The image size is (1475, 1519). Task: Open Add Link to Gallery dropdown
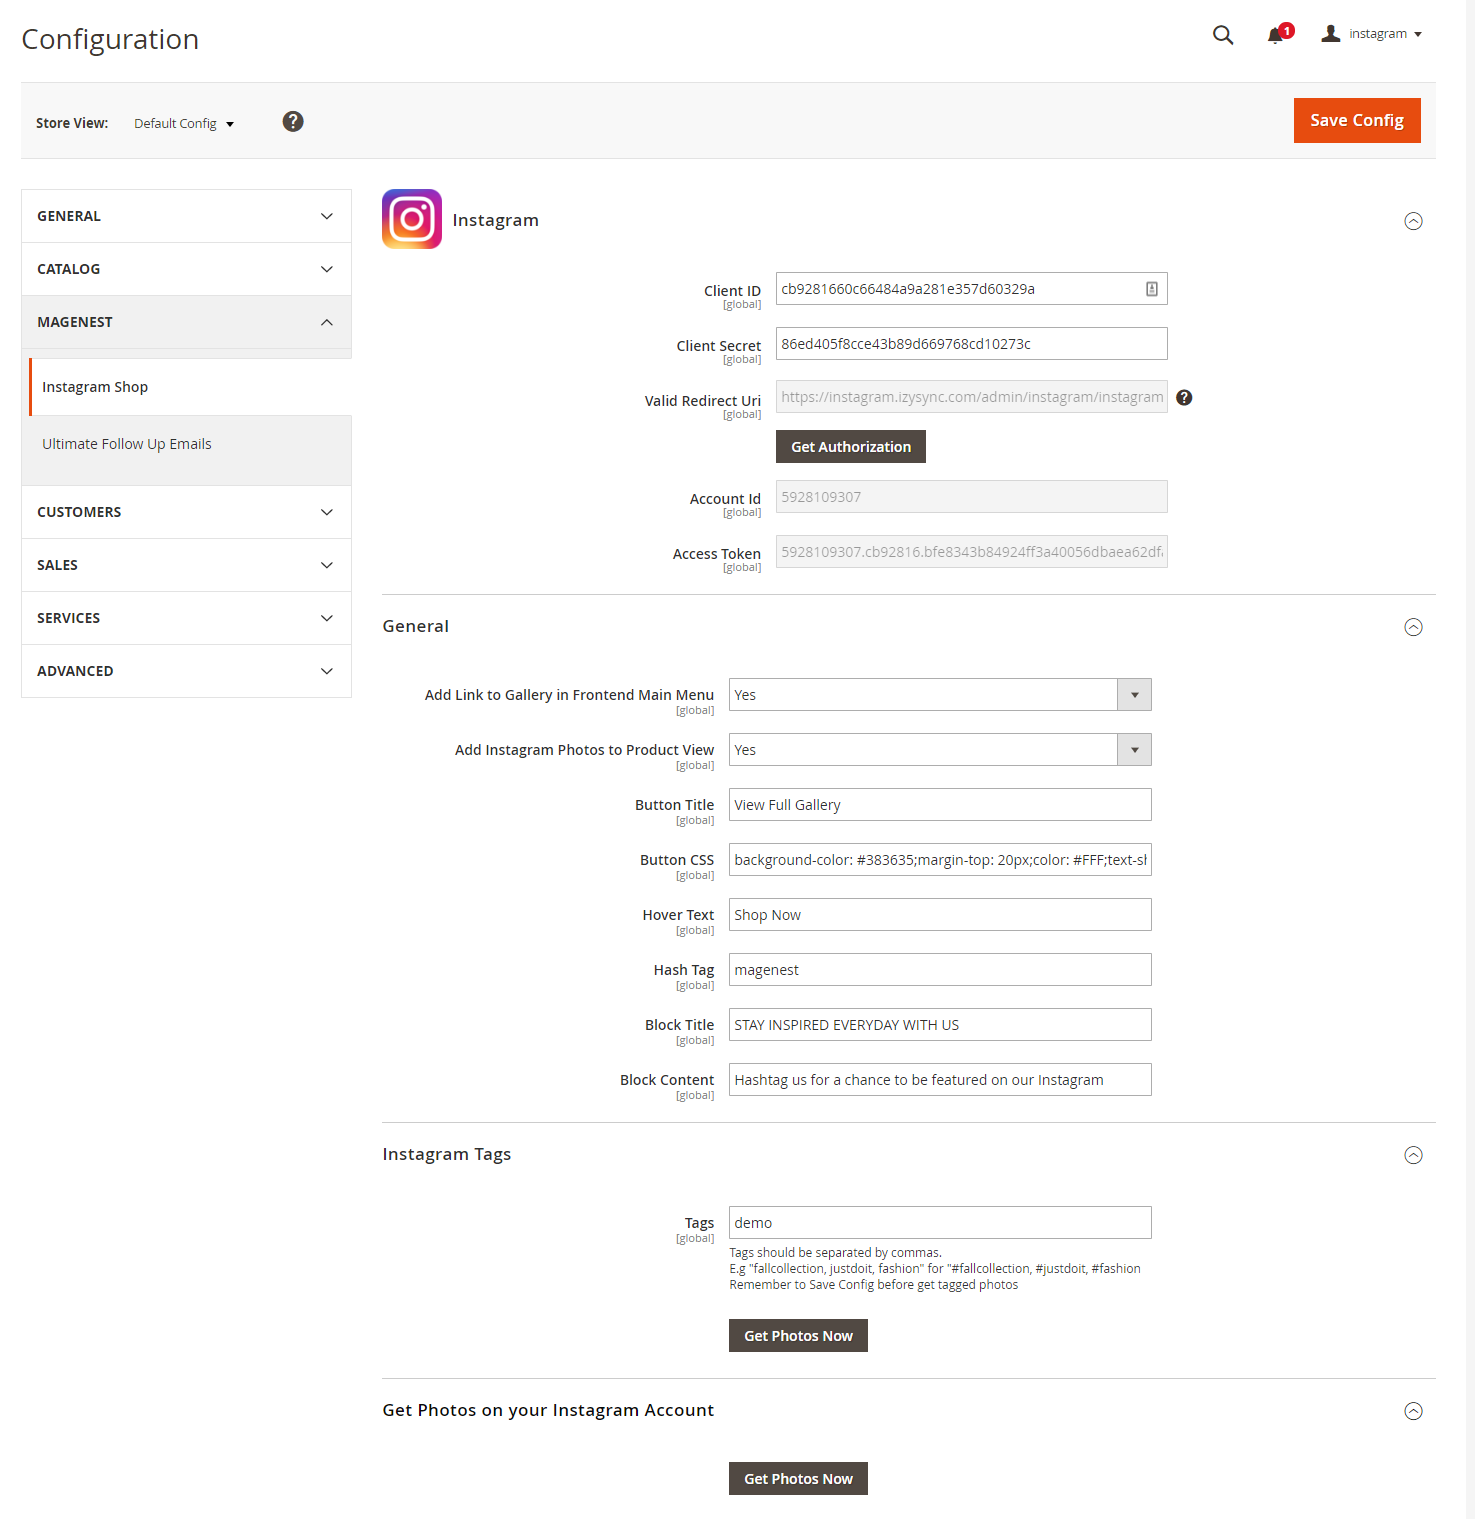tap(940, 695)
